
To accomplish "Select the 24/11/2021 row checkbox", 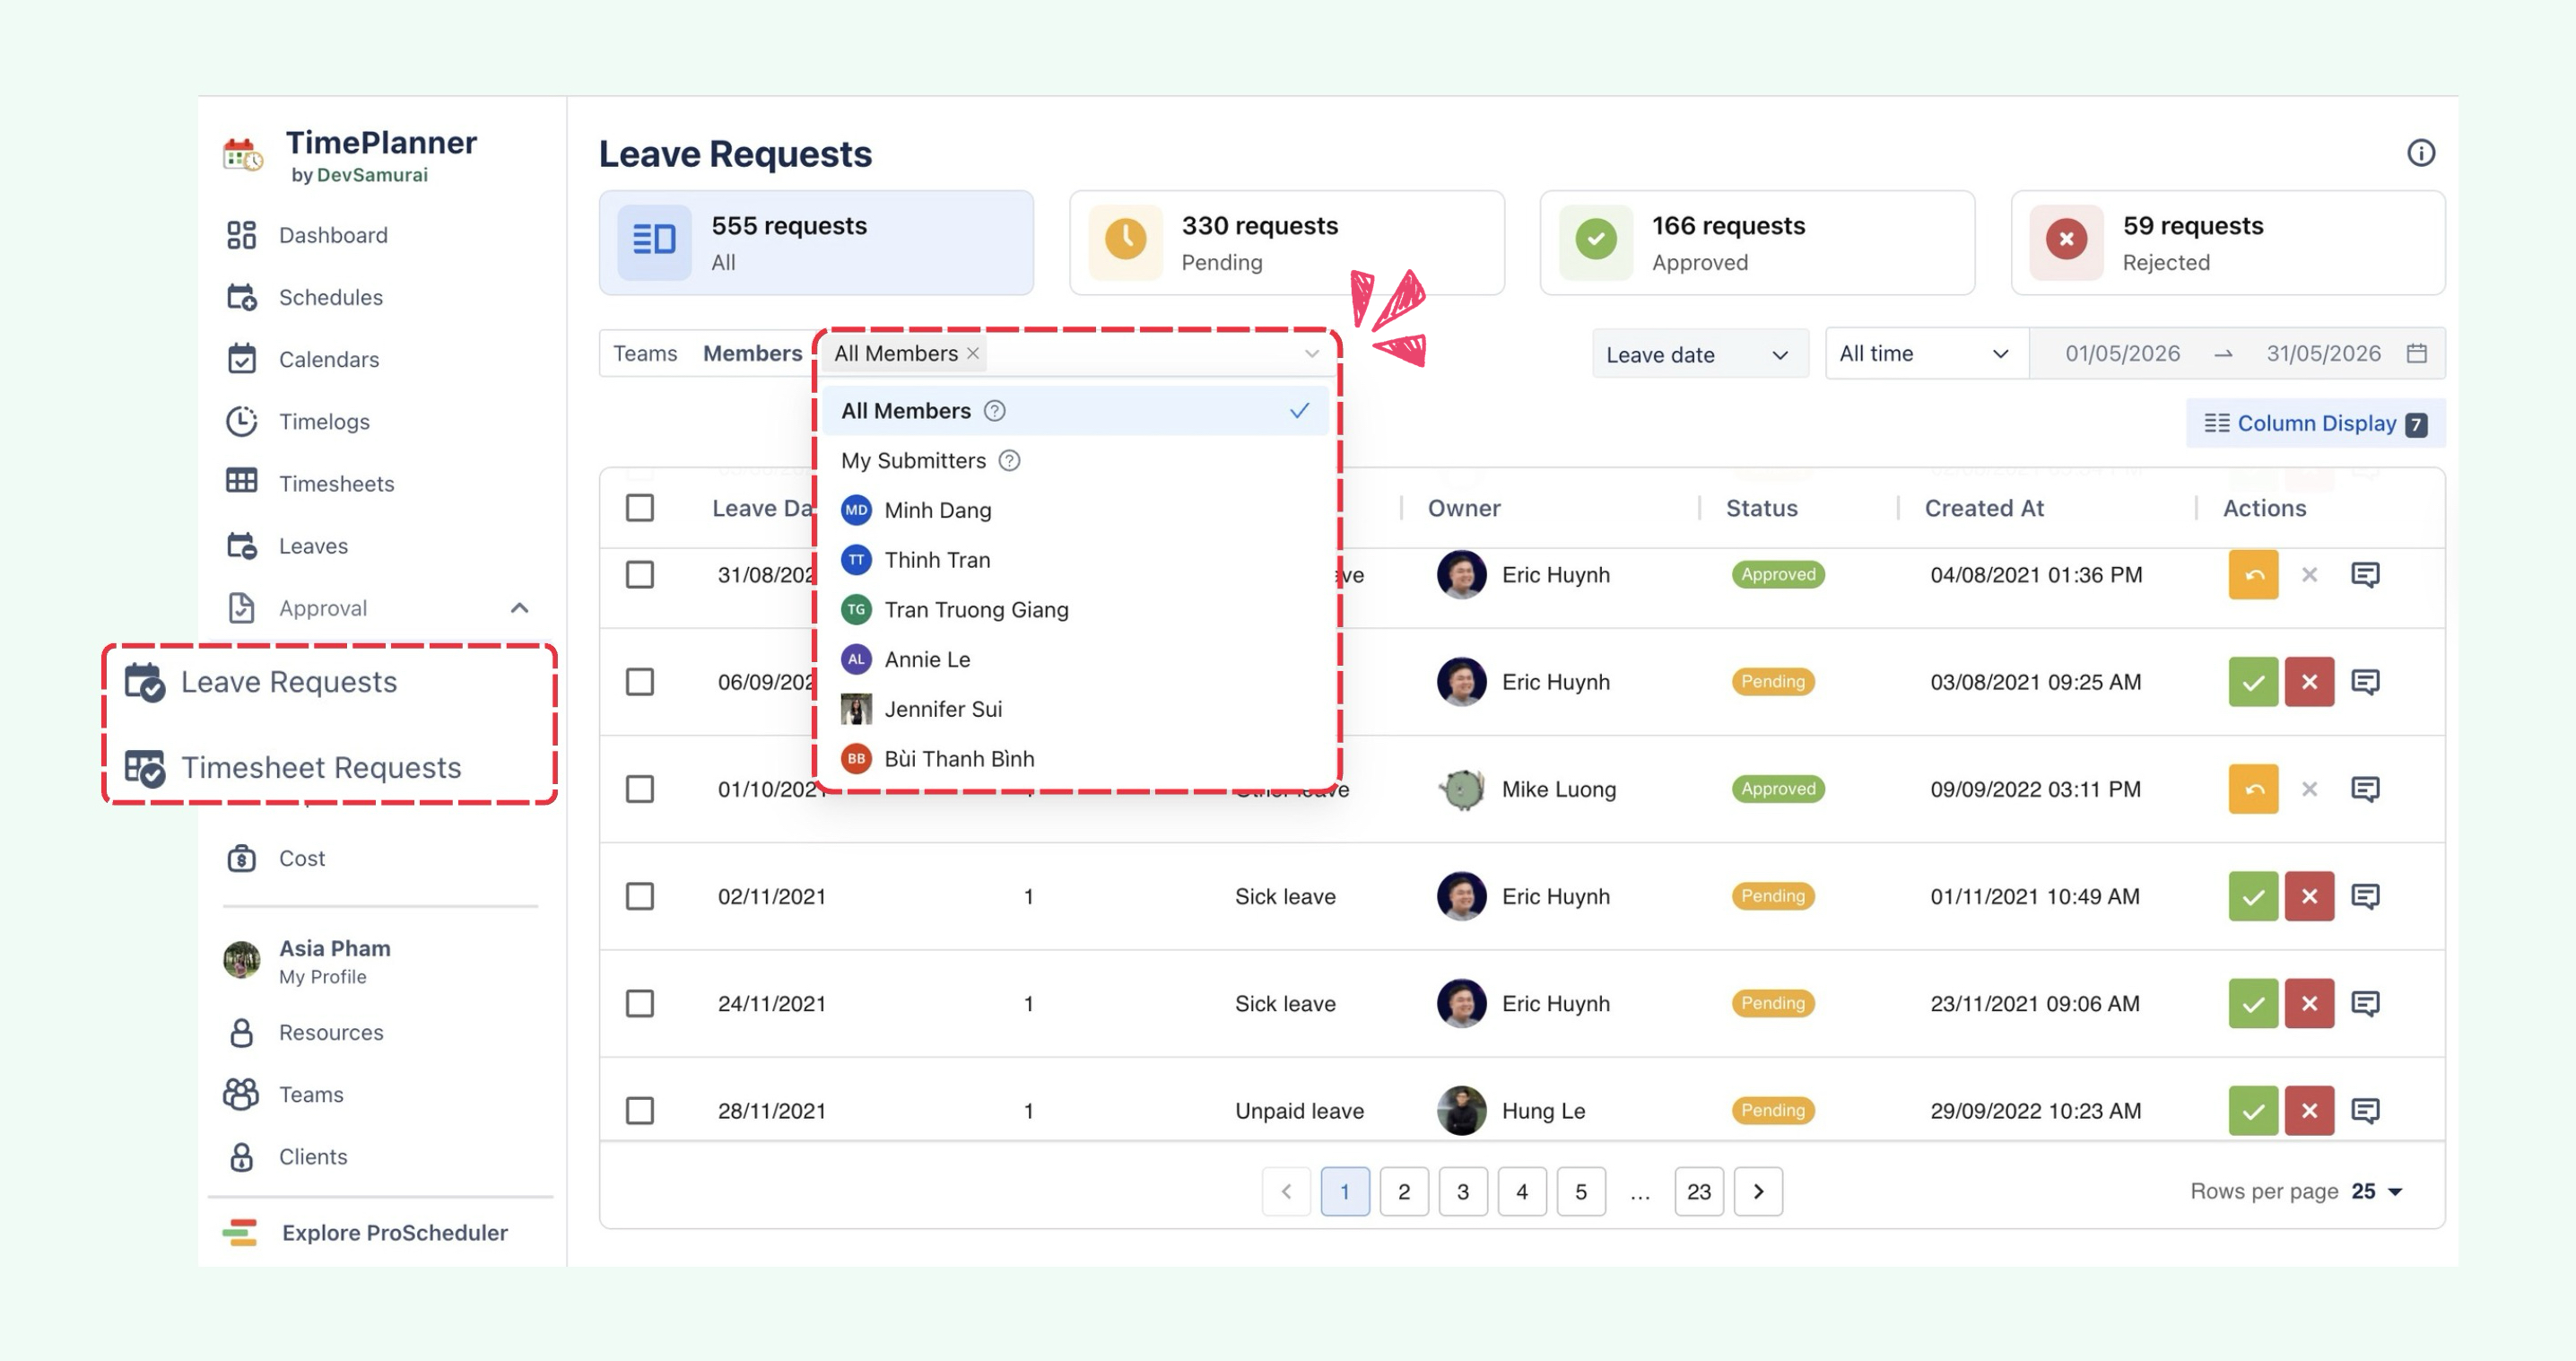I will (x=640, y=1003).
